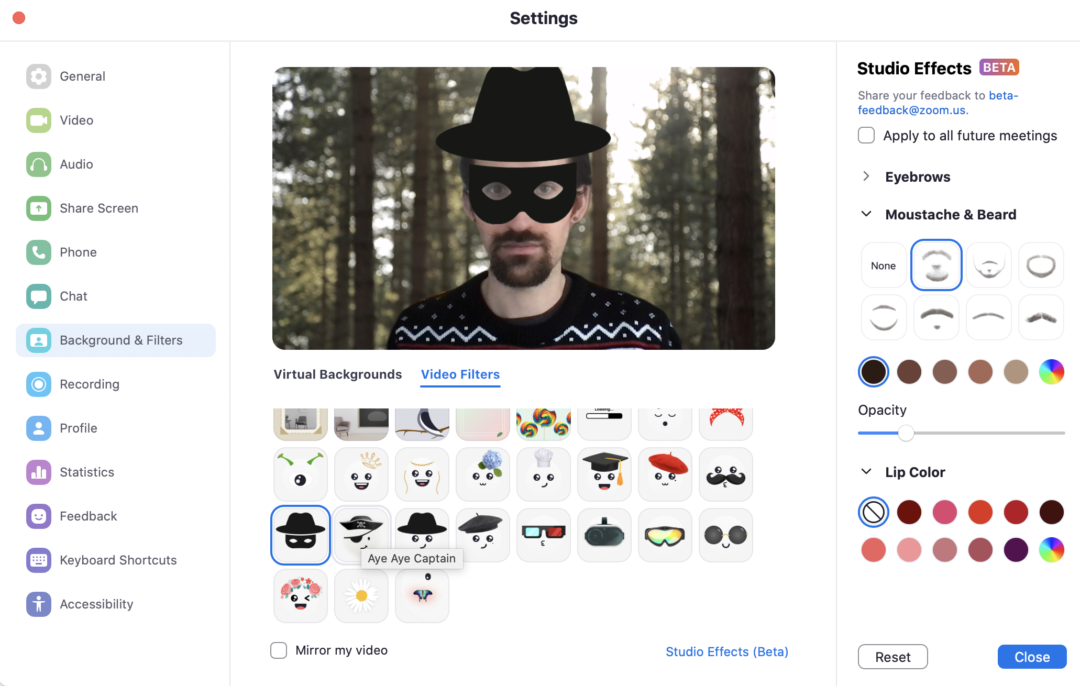Viewport: 1080px width, 686px height.
Task: Apply the daisy flower filter
Action: tap(361, 596)
